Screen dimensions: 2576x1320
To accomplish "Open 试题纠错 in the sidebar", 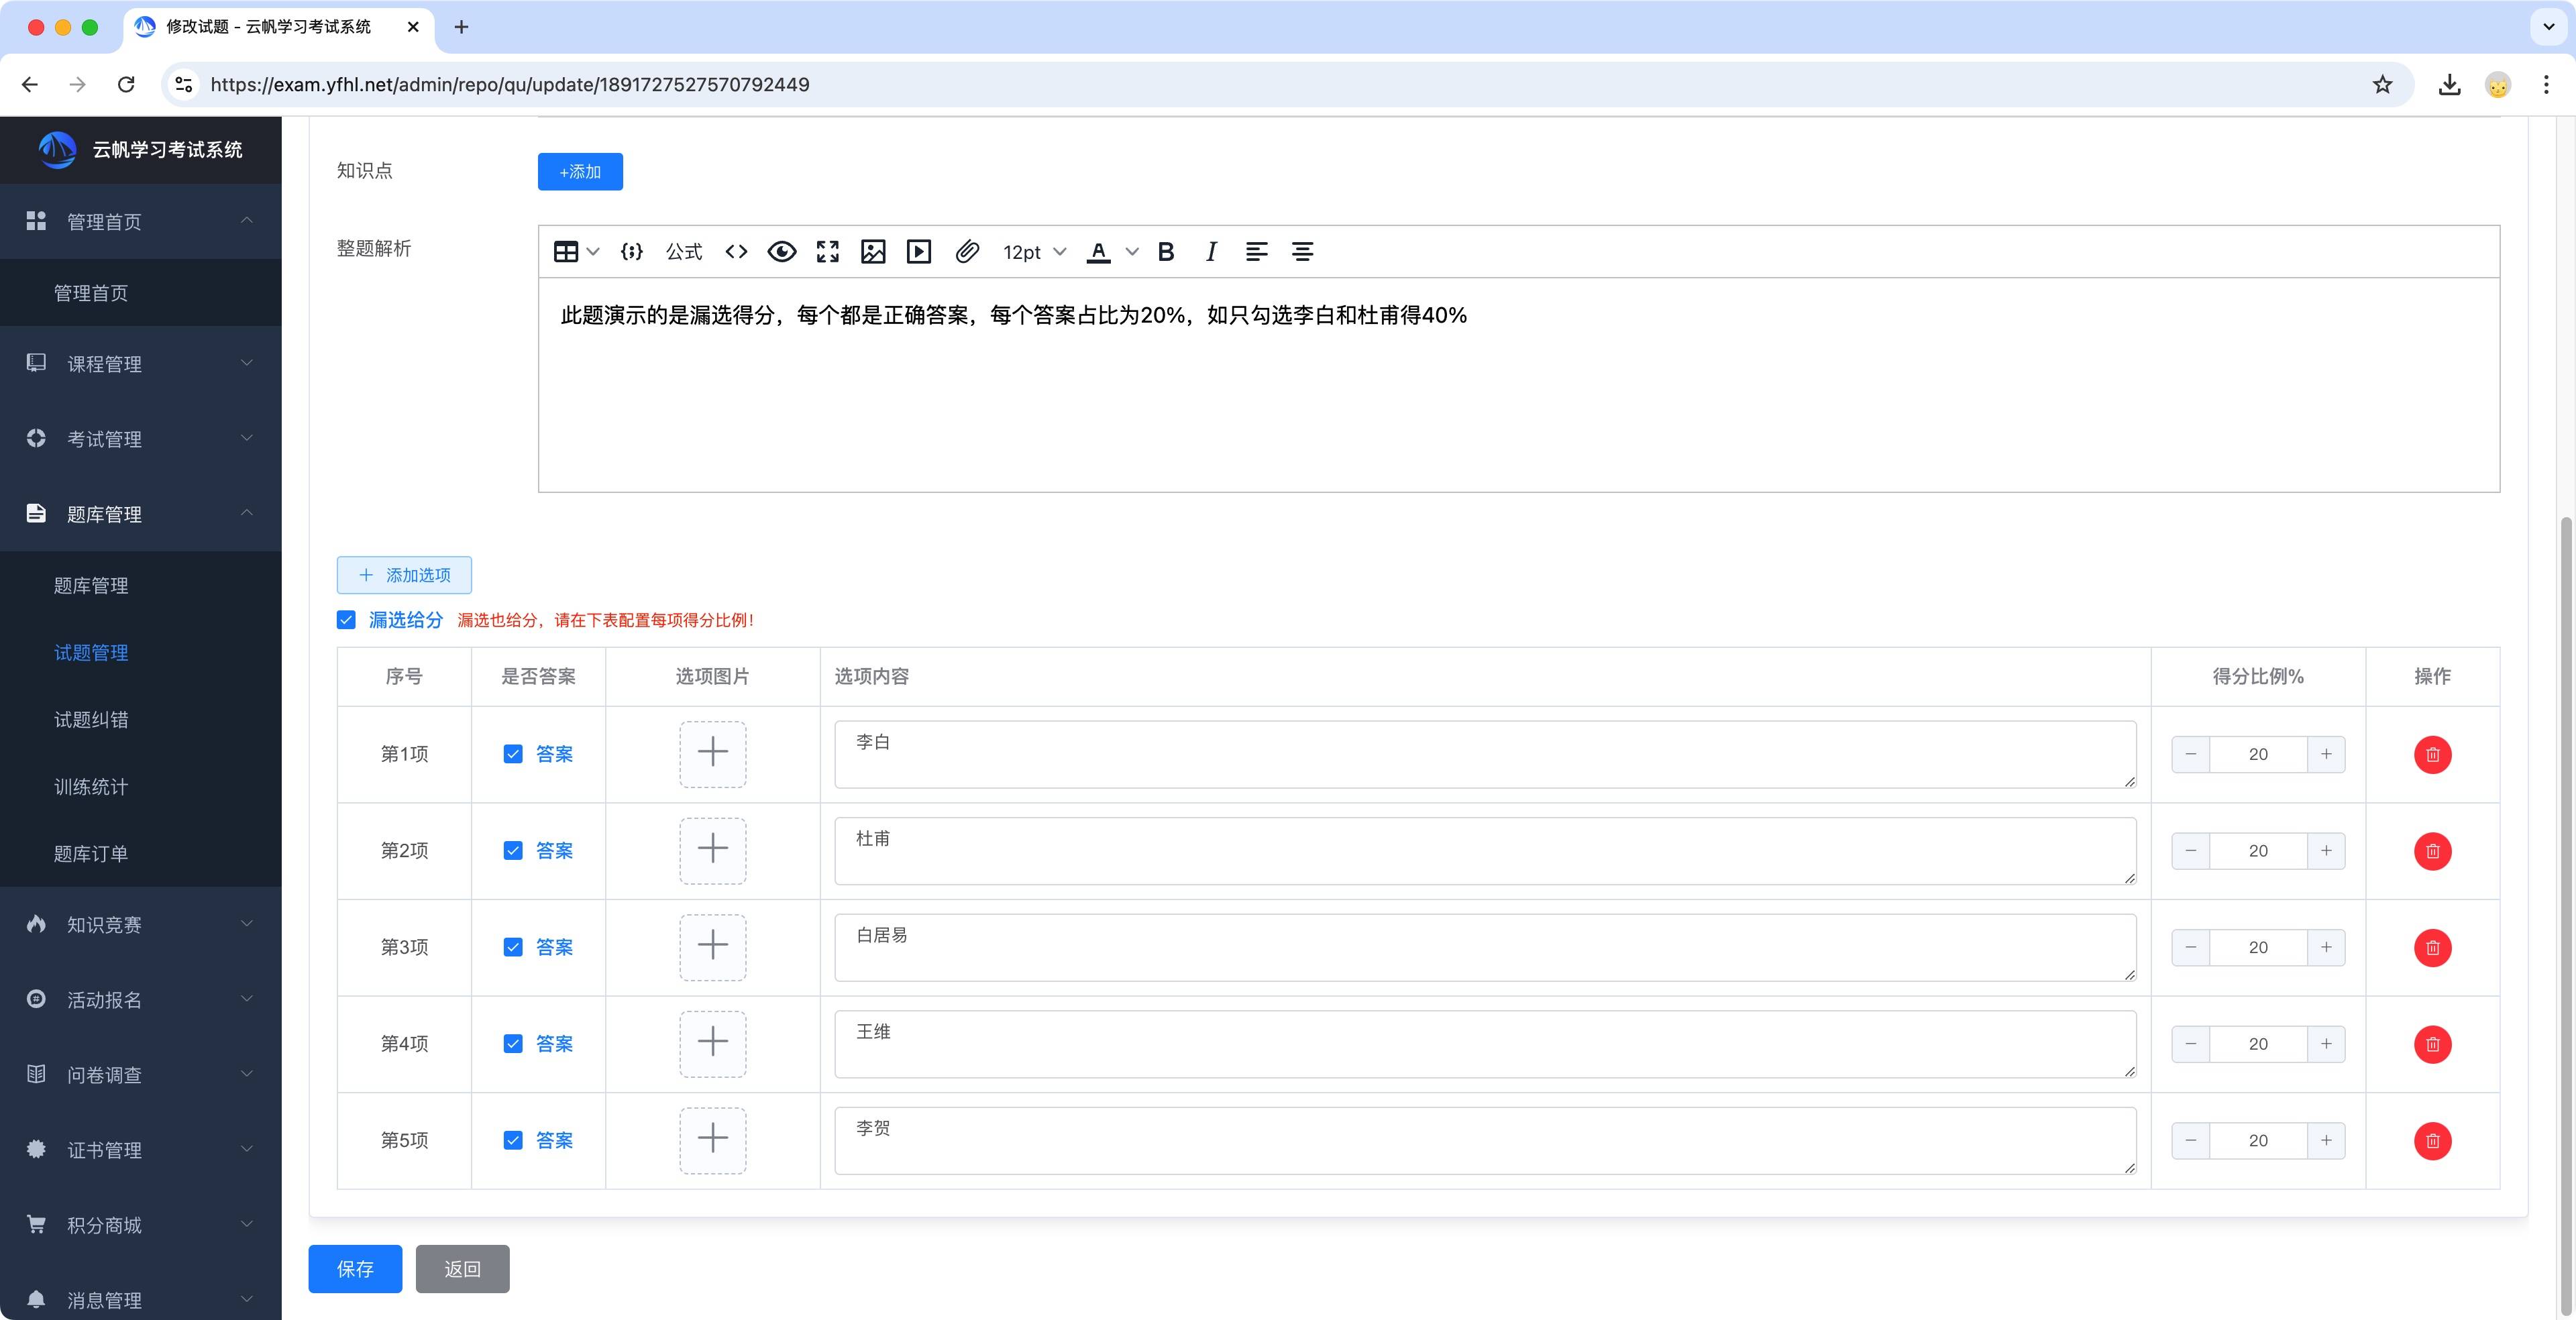I will tap(91, 720).
